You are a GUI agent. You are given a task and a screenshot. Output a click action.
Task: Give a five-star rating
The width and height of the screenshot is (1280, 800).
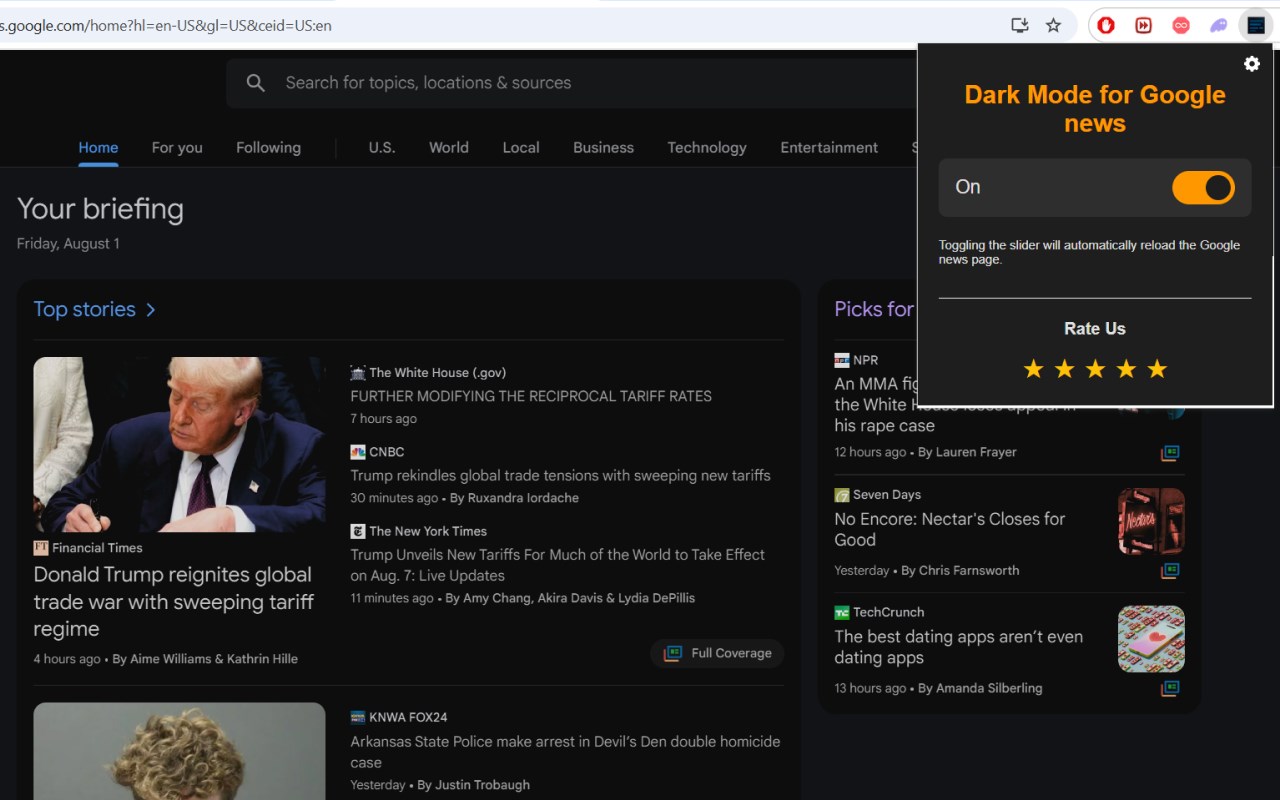click(1157, 370)
